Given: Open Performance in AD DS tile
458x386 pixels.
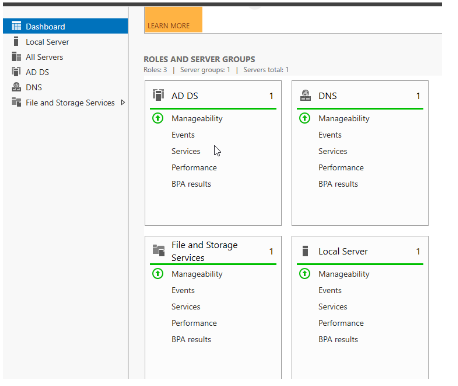Looking at the screenshot, I should 194,168.
